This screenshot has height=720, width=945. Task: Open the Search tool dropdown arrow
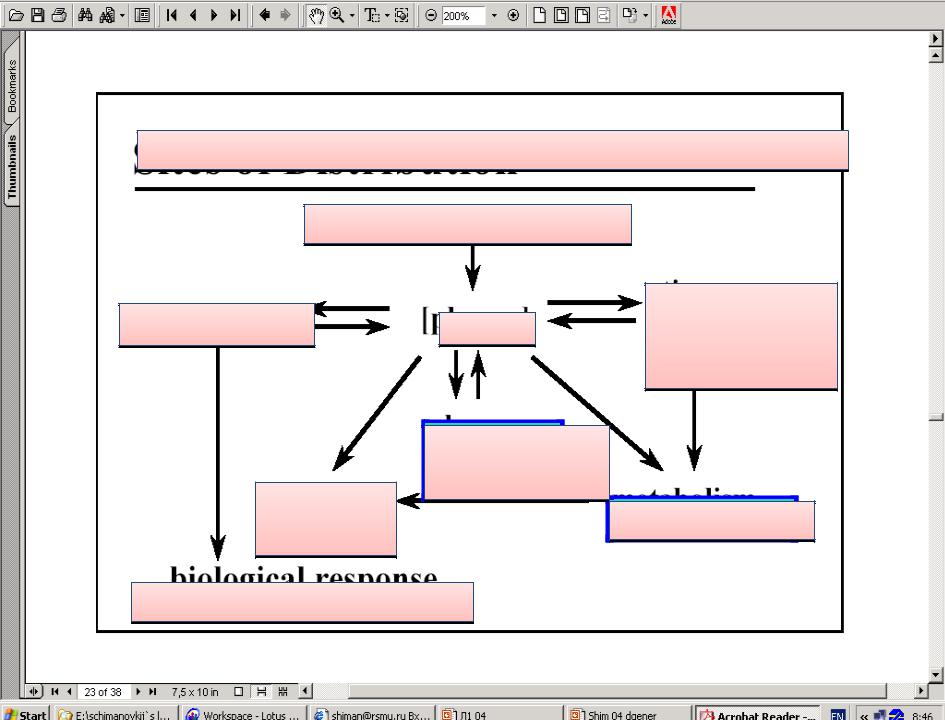tap(122, 15)
